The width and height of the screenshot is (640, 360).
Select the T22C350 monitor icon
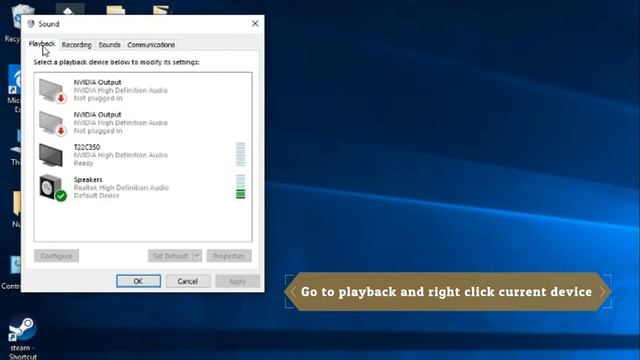pyautogui.click(x=51, y=155)
